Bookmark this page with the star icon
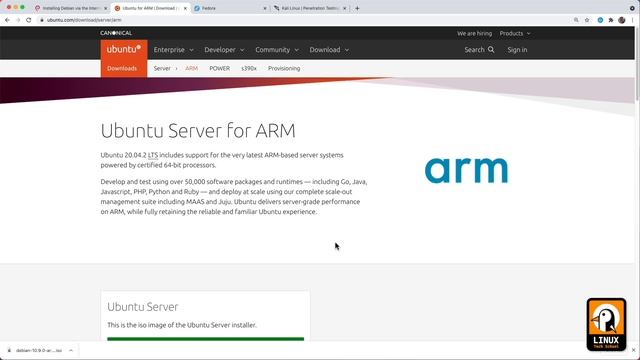Viewport: 640px width, 360px height. coord(587,20)
